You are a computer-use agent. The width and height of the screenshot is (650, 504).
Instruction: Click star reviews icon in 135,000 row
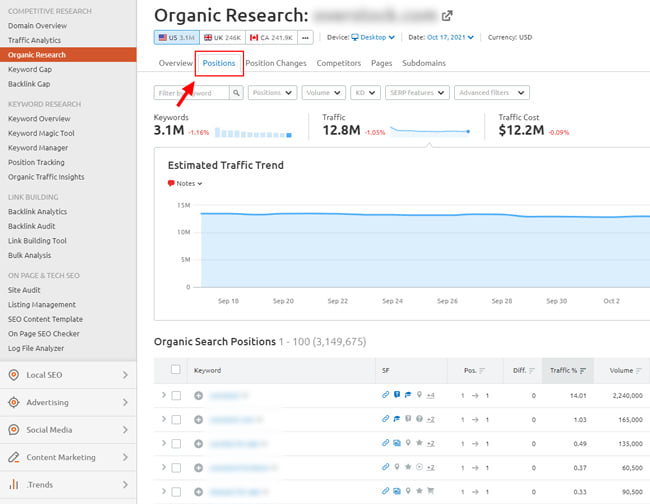[419, 443]
